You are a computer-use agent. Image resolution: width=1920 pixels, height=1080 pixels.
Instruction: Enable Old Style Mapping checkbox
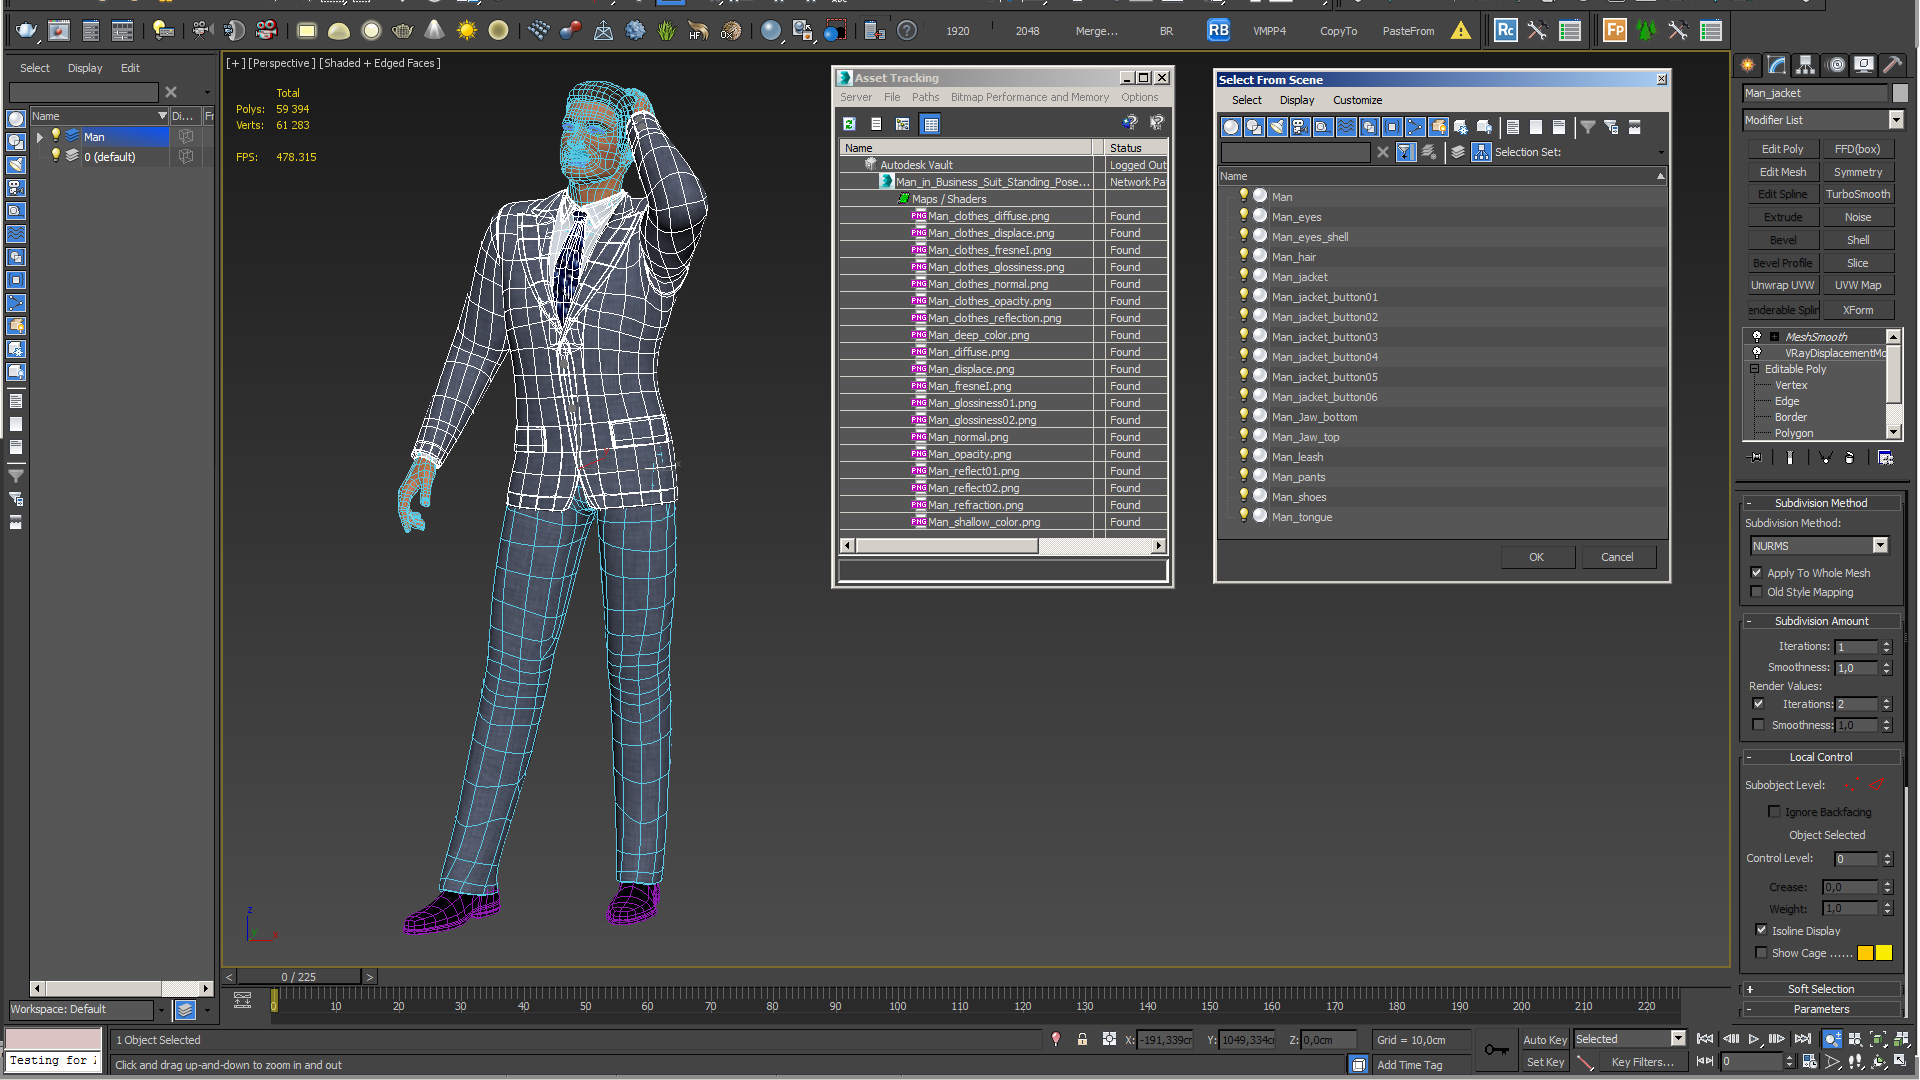(1757, 592)
